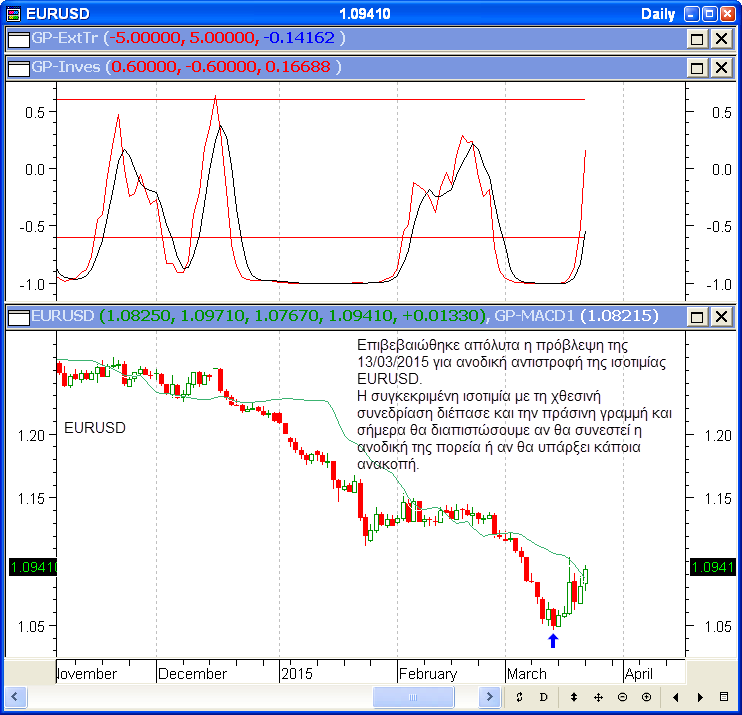The image size is (742, 715).
Task: Click the -0.14162 value in GP-ExtTr header
Action: tap(299, 38)
